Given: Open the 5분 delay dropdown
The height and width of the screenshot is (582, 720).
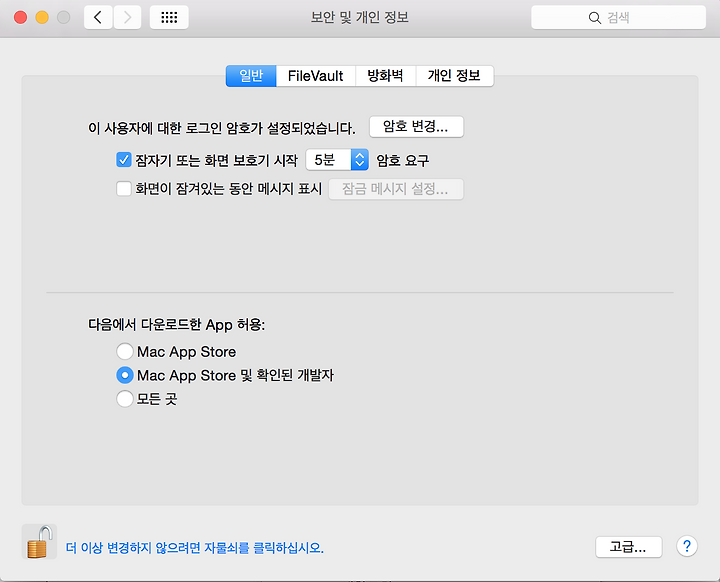Looking at the screenshot, I should (x=337, y=159).
